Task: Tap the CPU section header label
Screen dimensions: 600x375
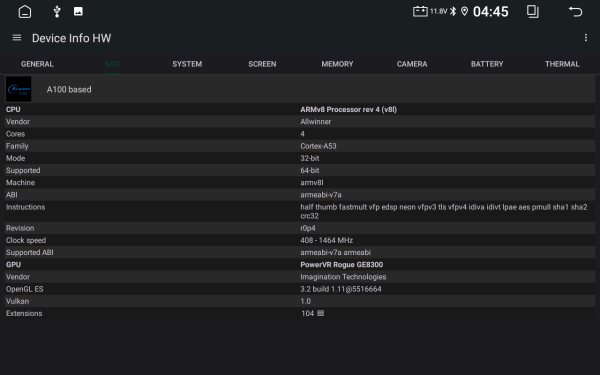Action: (13, 109)
